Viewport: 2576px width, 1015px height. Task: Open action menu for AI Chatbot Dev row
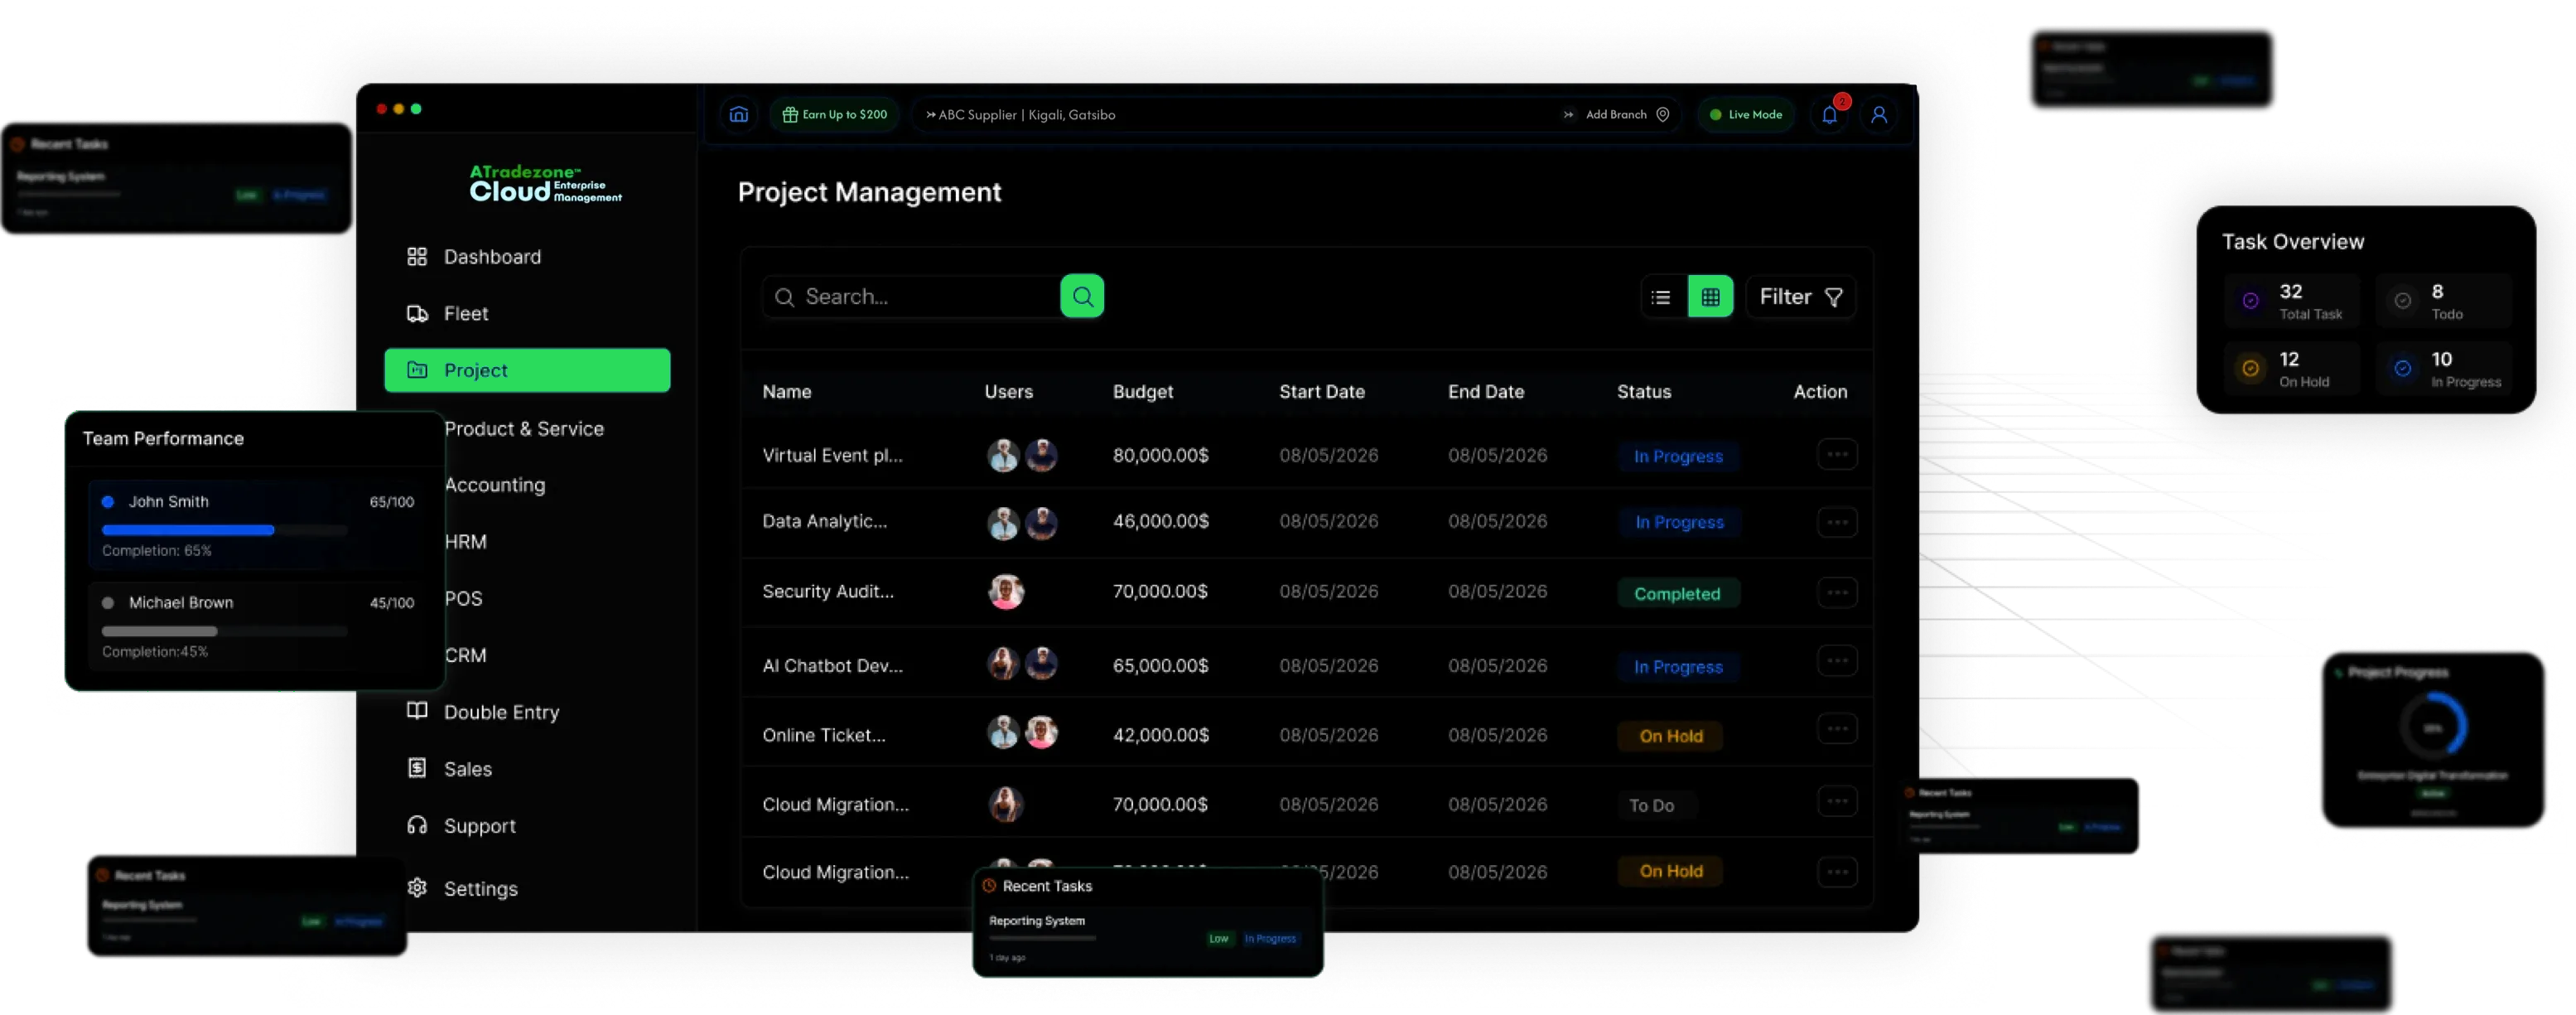click(1837, 661)
